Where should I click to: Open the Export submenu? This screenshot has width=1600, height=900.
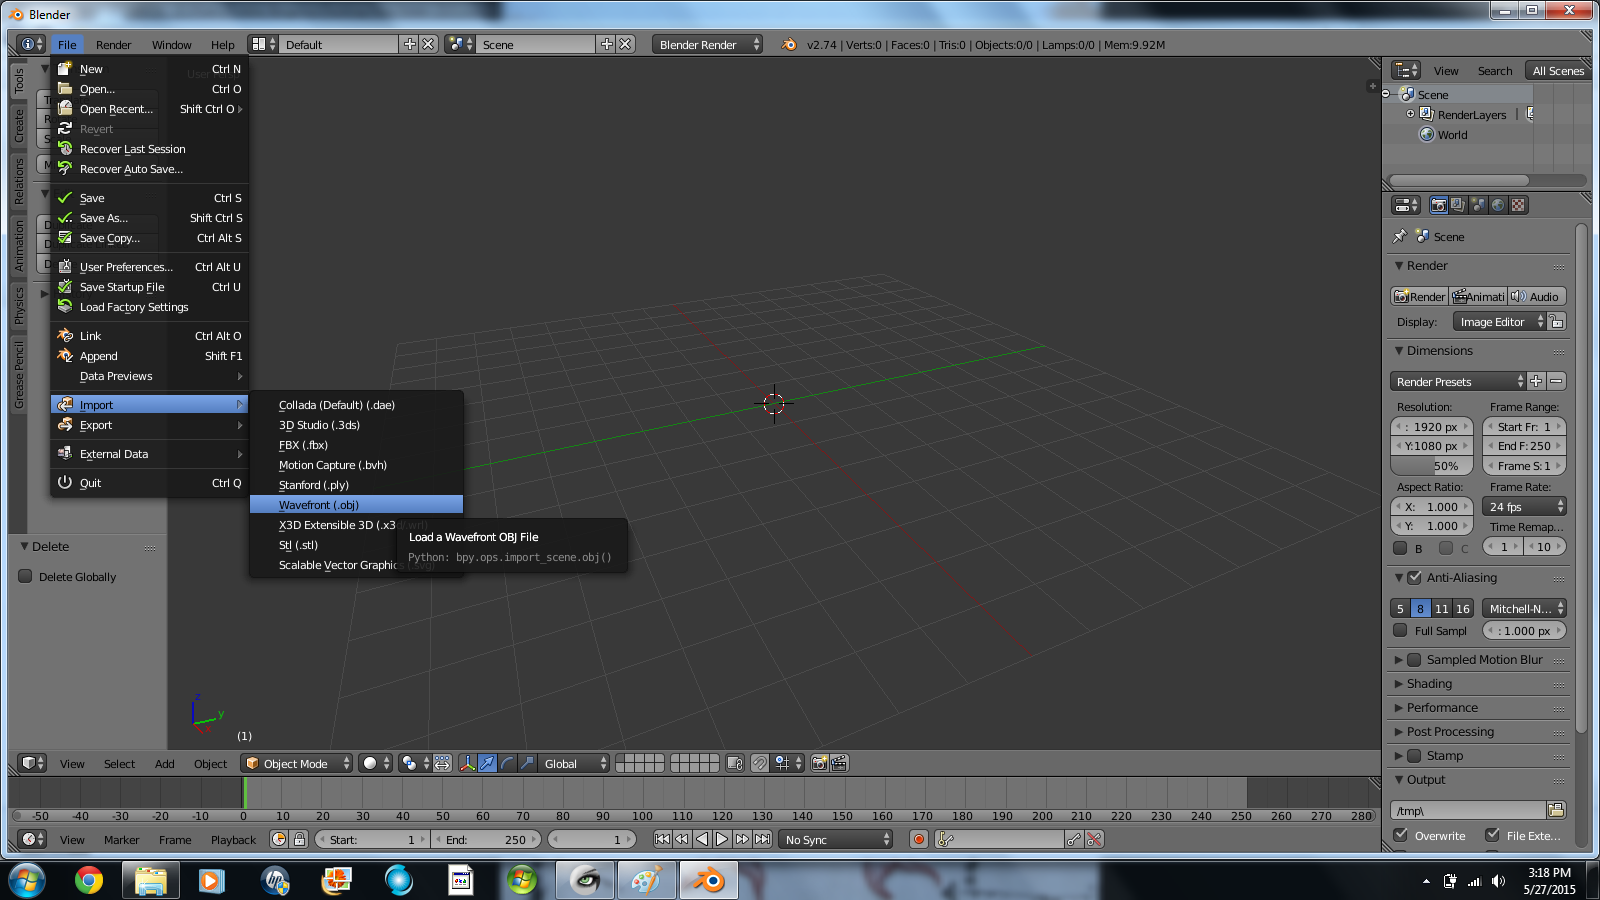coord(149,425)
